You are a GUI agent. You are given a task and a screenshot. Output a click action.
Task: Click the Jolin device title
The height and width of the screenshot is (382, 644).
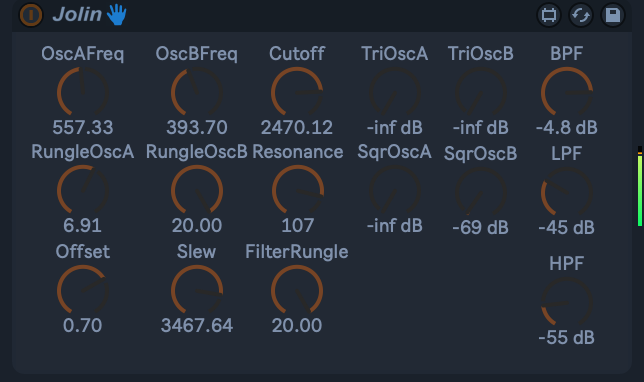77,15
